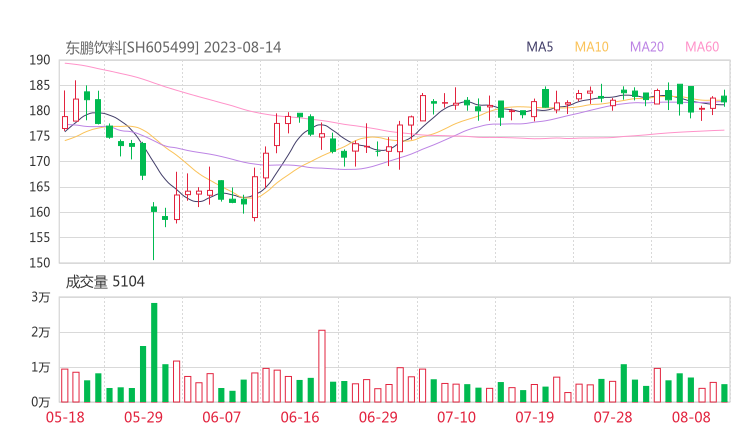Click the 0万 volume axis label
This screenshot has width=740, height=440.
[x=41, y=402]
